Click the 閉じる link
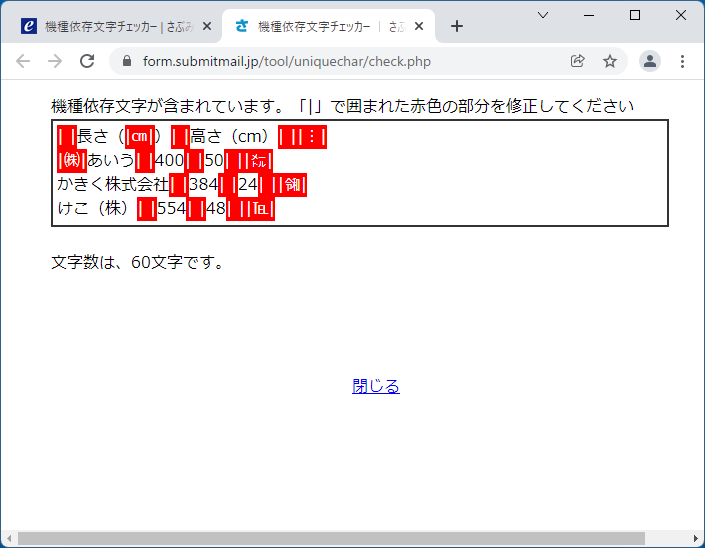This screenshot has width=705, height=548. (376, 387)
